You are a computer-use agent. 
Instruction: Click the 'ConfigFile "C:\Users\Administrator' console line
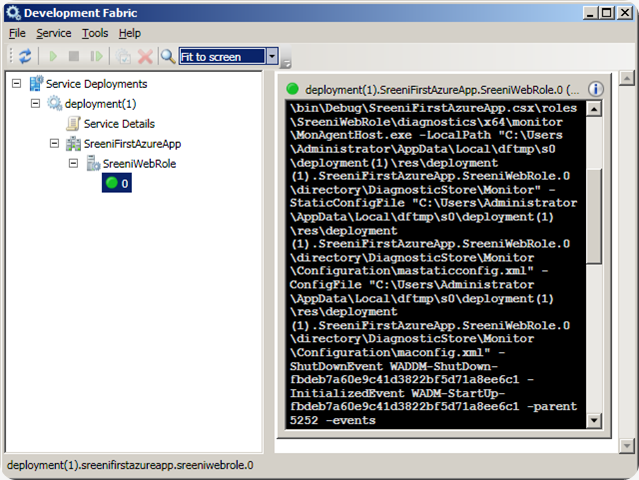412,284
